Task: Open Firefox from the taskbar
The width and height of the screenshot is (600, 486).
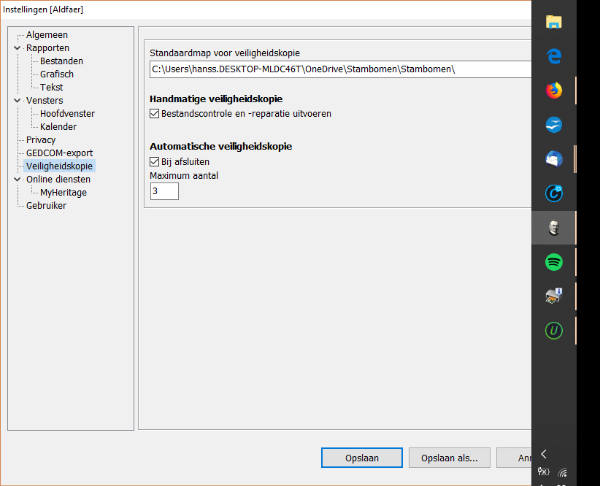Action: 554,90
